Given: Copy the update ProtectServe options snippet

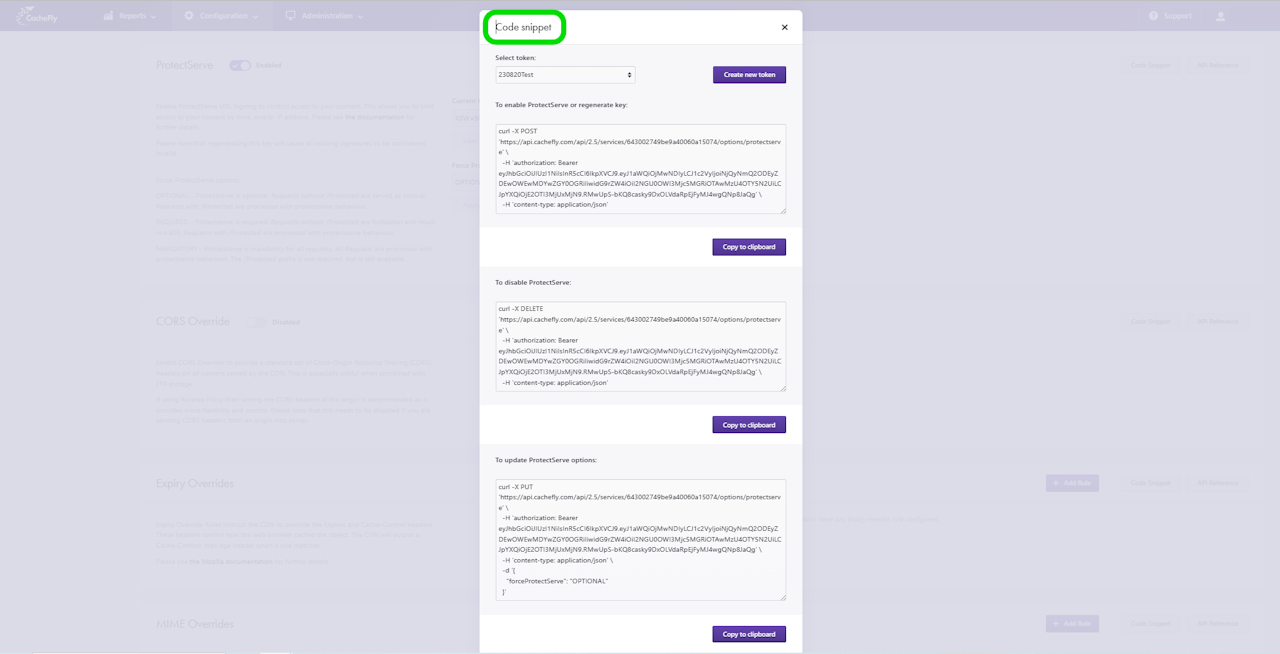Looking at the screenshot, I should pos(749,634).
